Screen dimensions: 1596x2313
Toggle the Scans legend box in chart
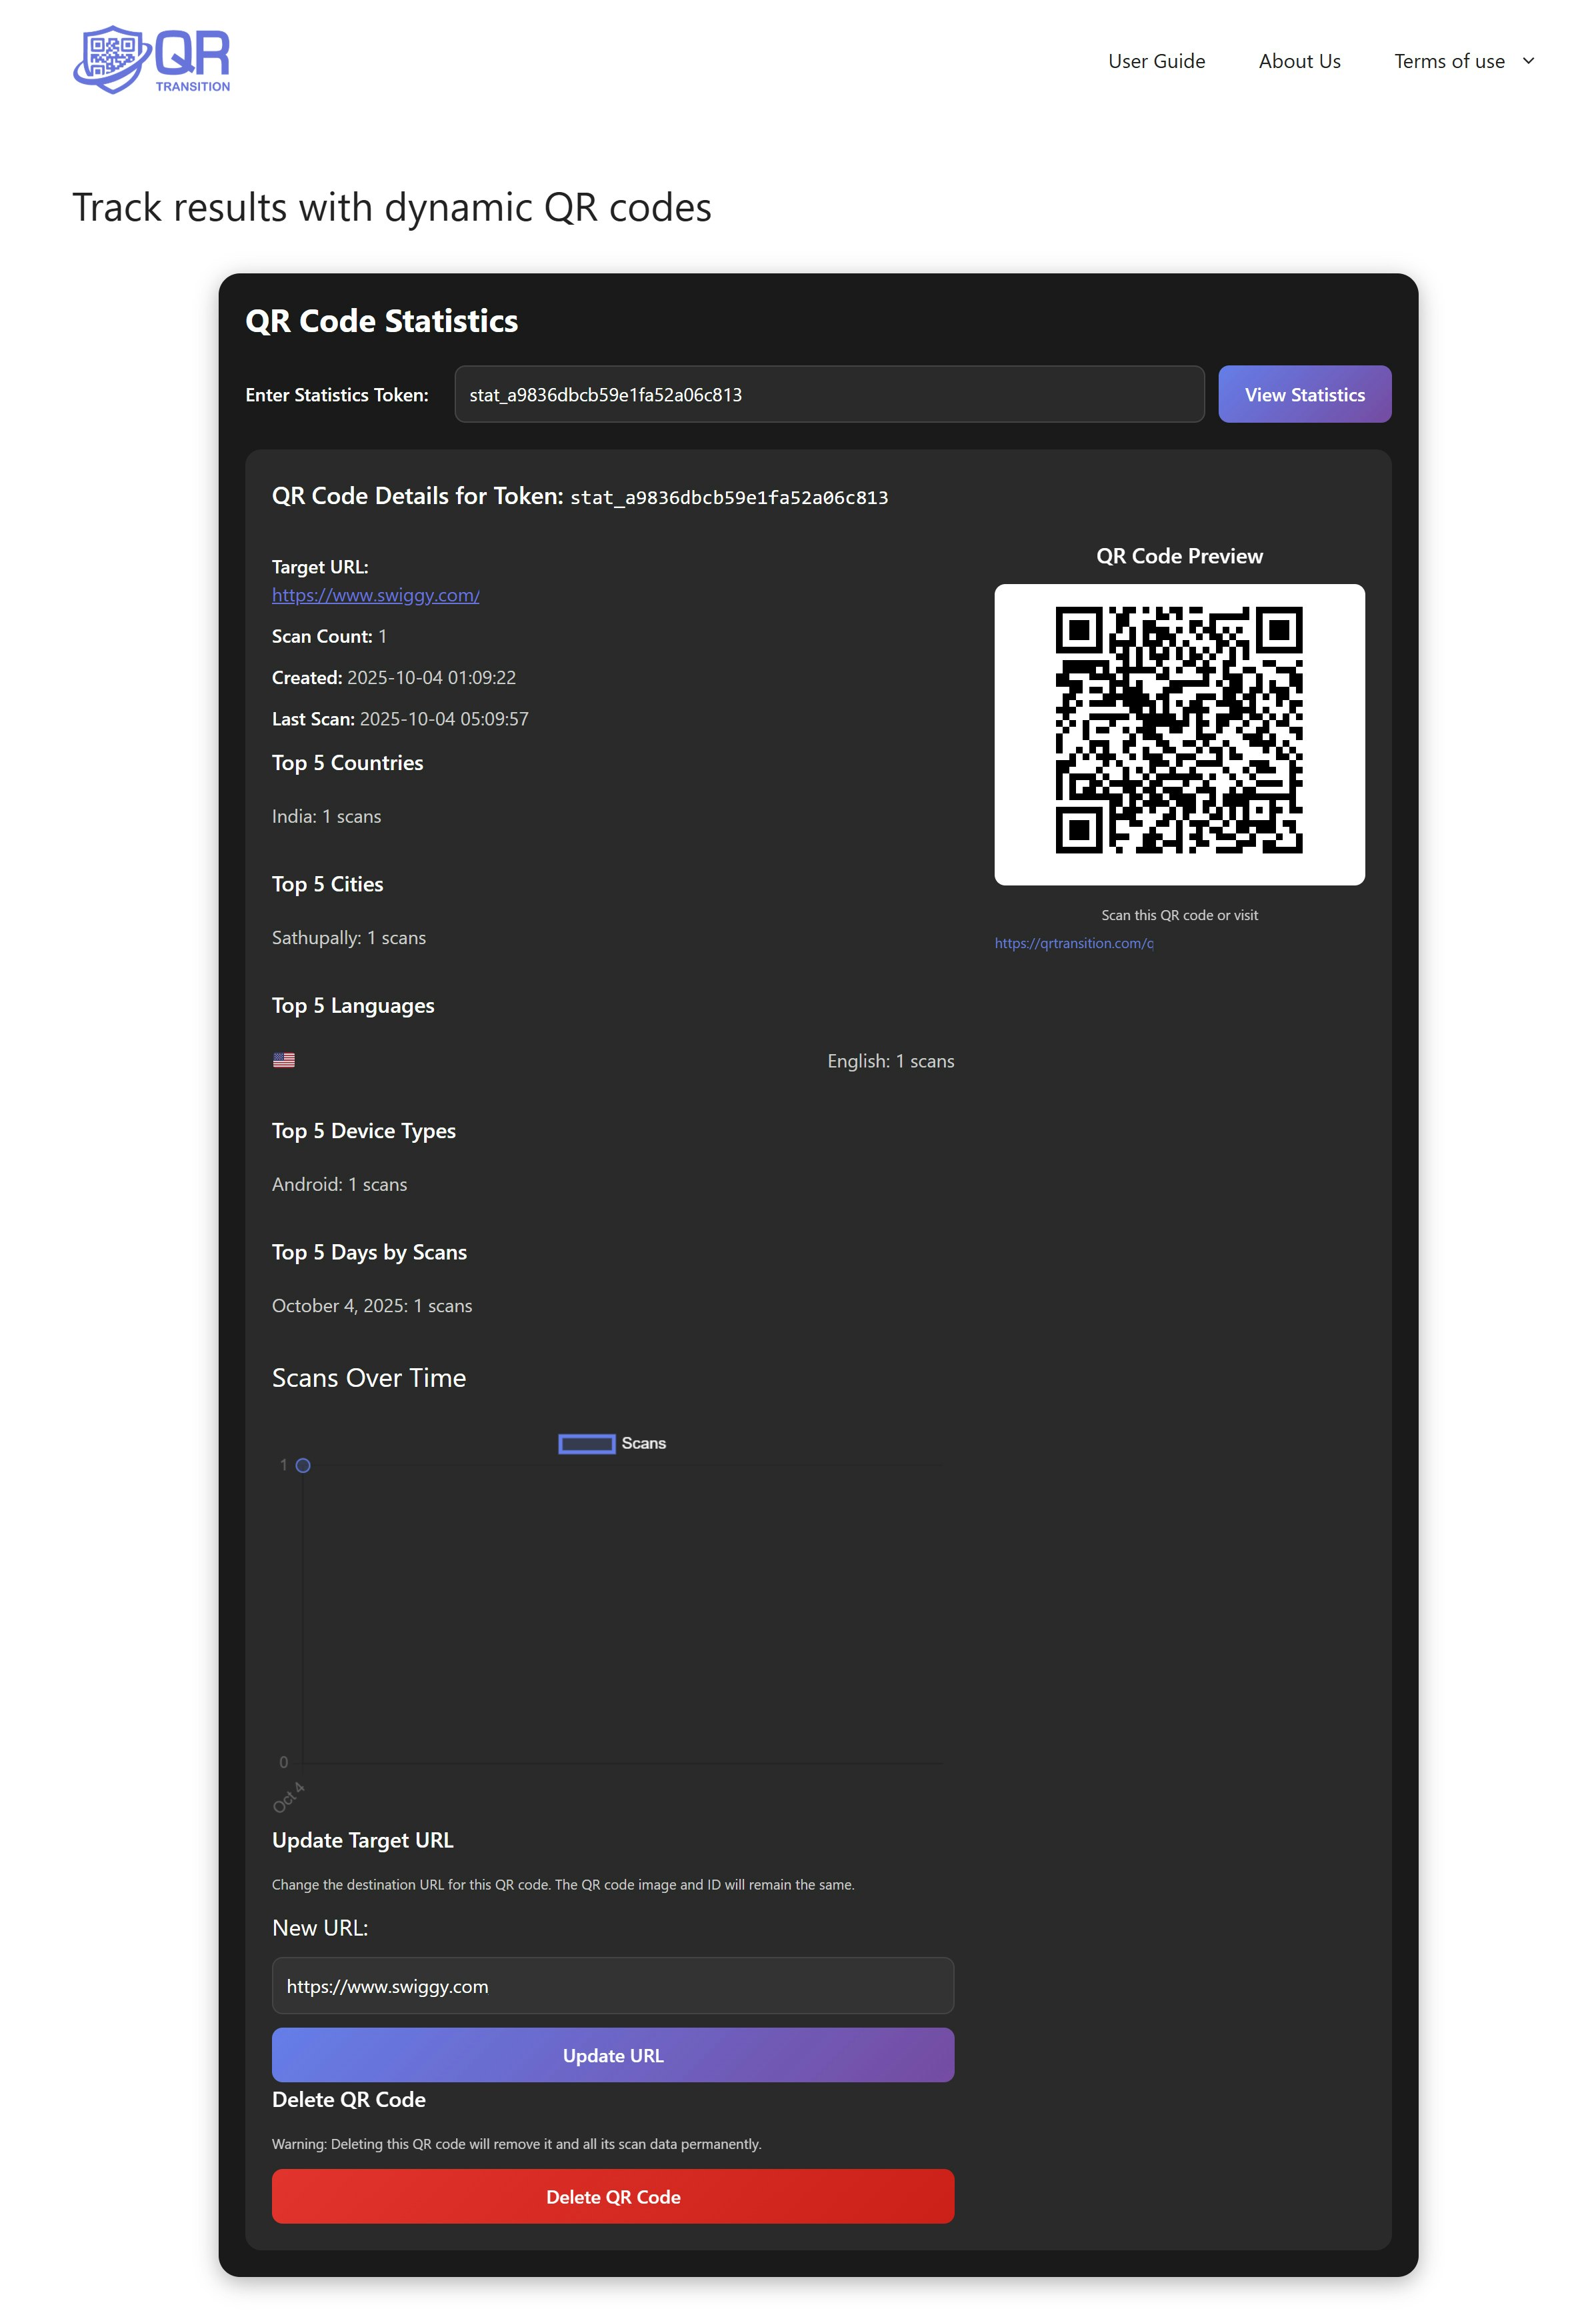click(x=587, y=1443)
